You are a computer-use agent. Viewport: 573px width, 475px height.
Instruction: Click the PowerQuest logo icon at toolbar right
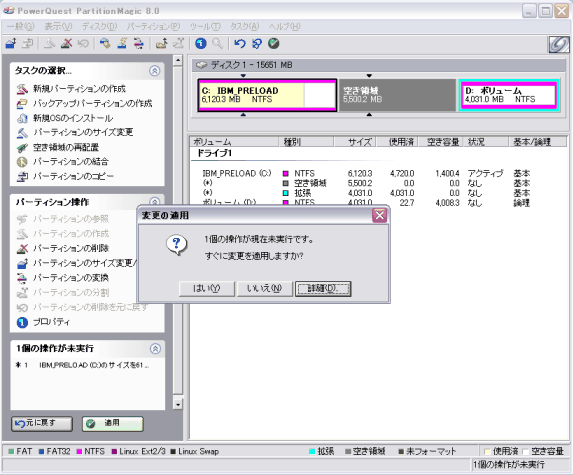click(x=559, y=45)
